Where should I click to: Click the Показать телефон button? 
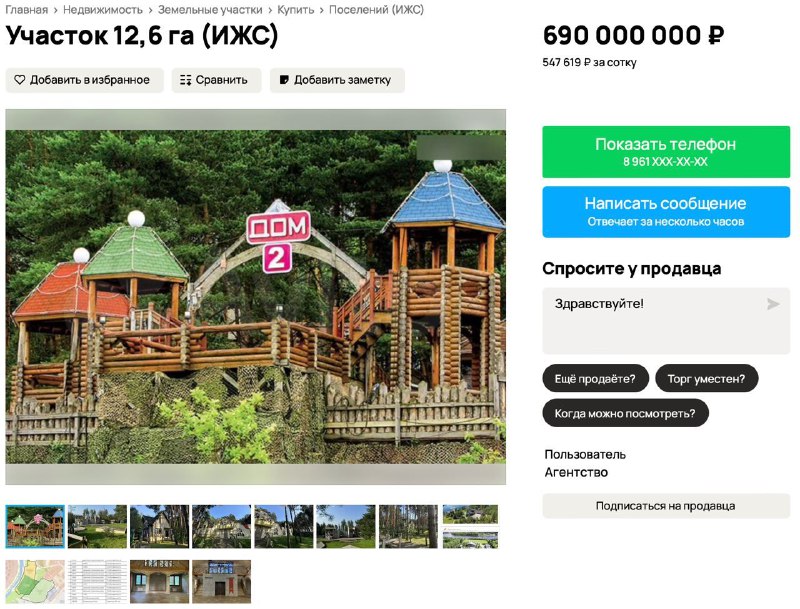(666, 152)
